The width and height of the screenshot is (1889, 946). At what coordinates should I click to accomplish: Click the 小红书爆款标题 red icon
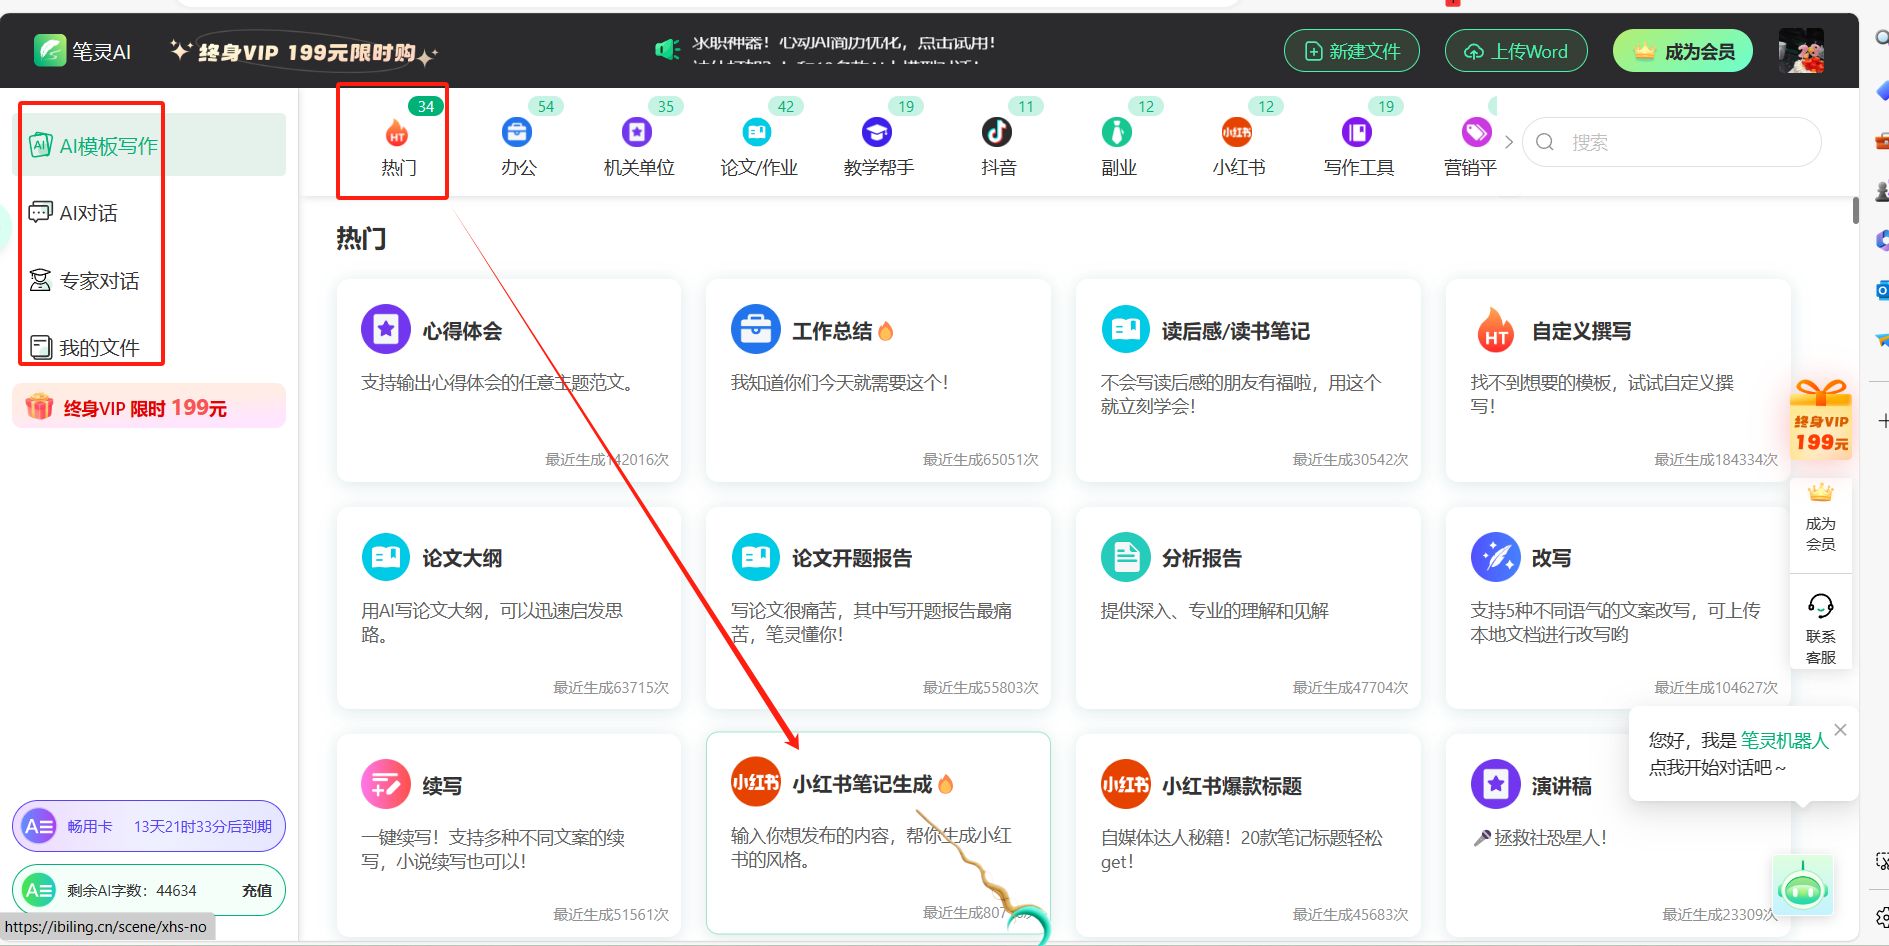[x=1126, y=784]
